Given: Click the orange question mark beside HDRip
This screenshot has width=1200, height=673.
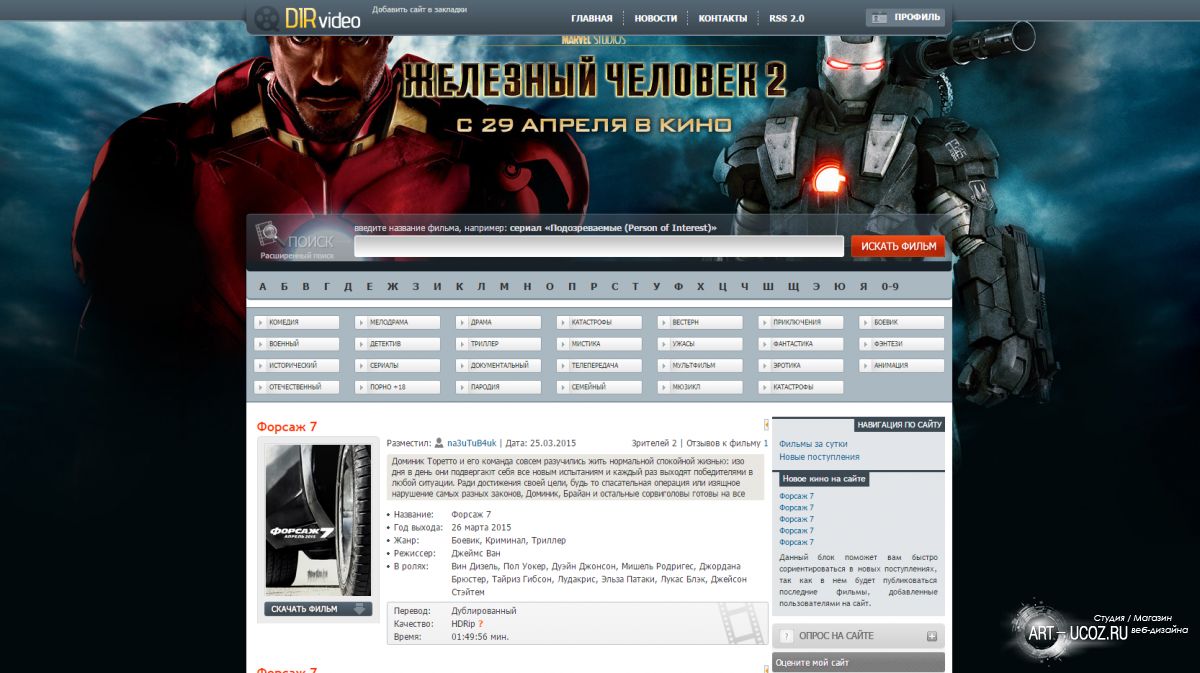Looking at the screenshot, I should pos(480,624).
